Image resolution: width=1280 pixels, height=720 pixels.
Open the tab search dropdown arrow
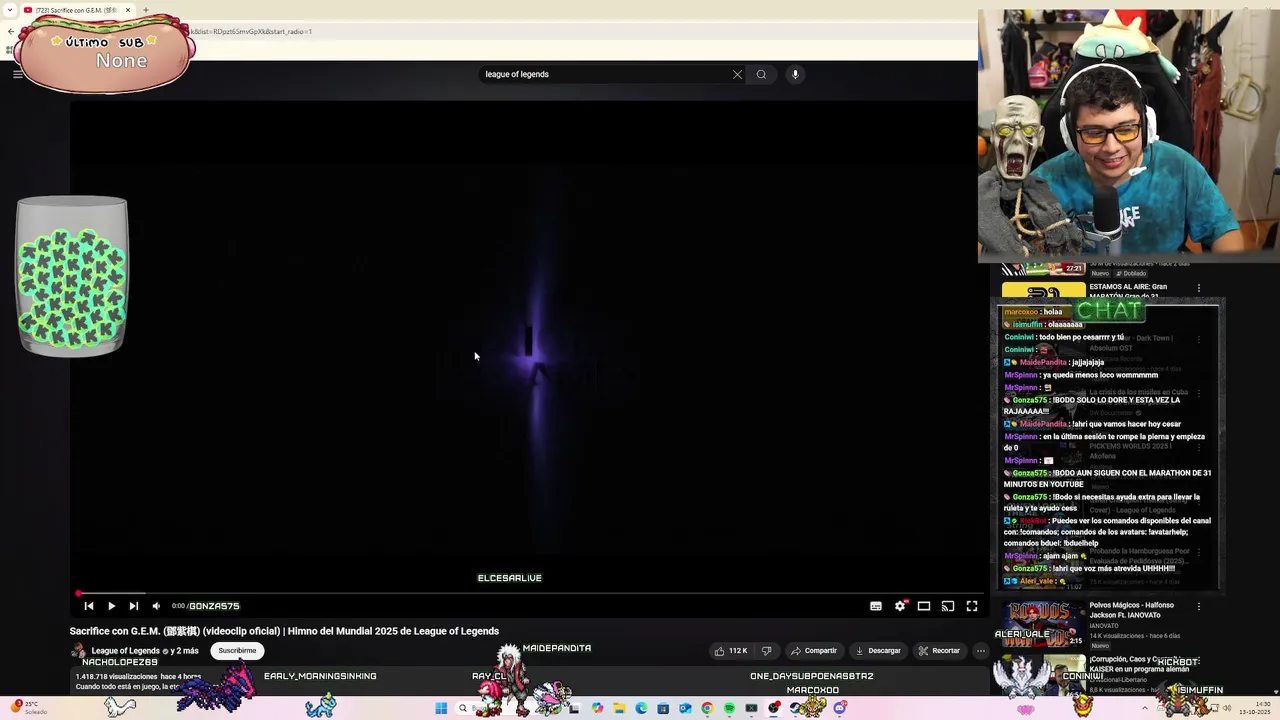[x=10, y=10]
